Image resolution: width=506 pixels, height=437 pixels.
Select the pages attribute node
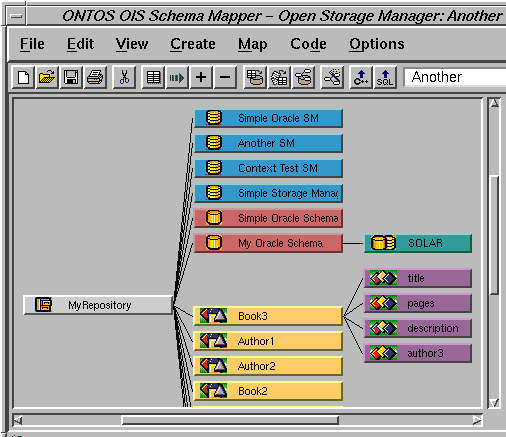[418, 303]
